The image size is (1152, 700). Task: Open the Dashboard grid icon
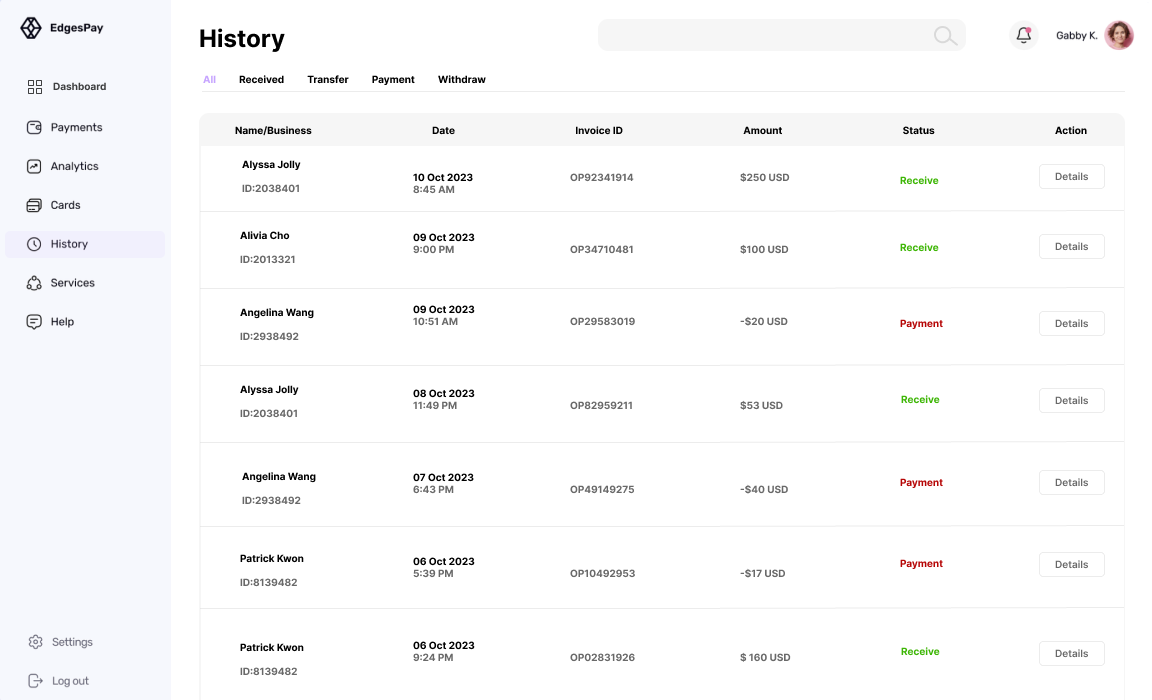click(x=35, y=87)
